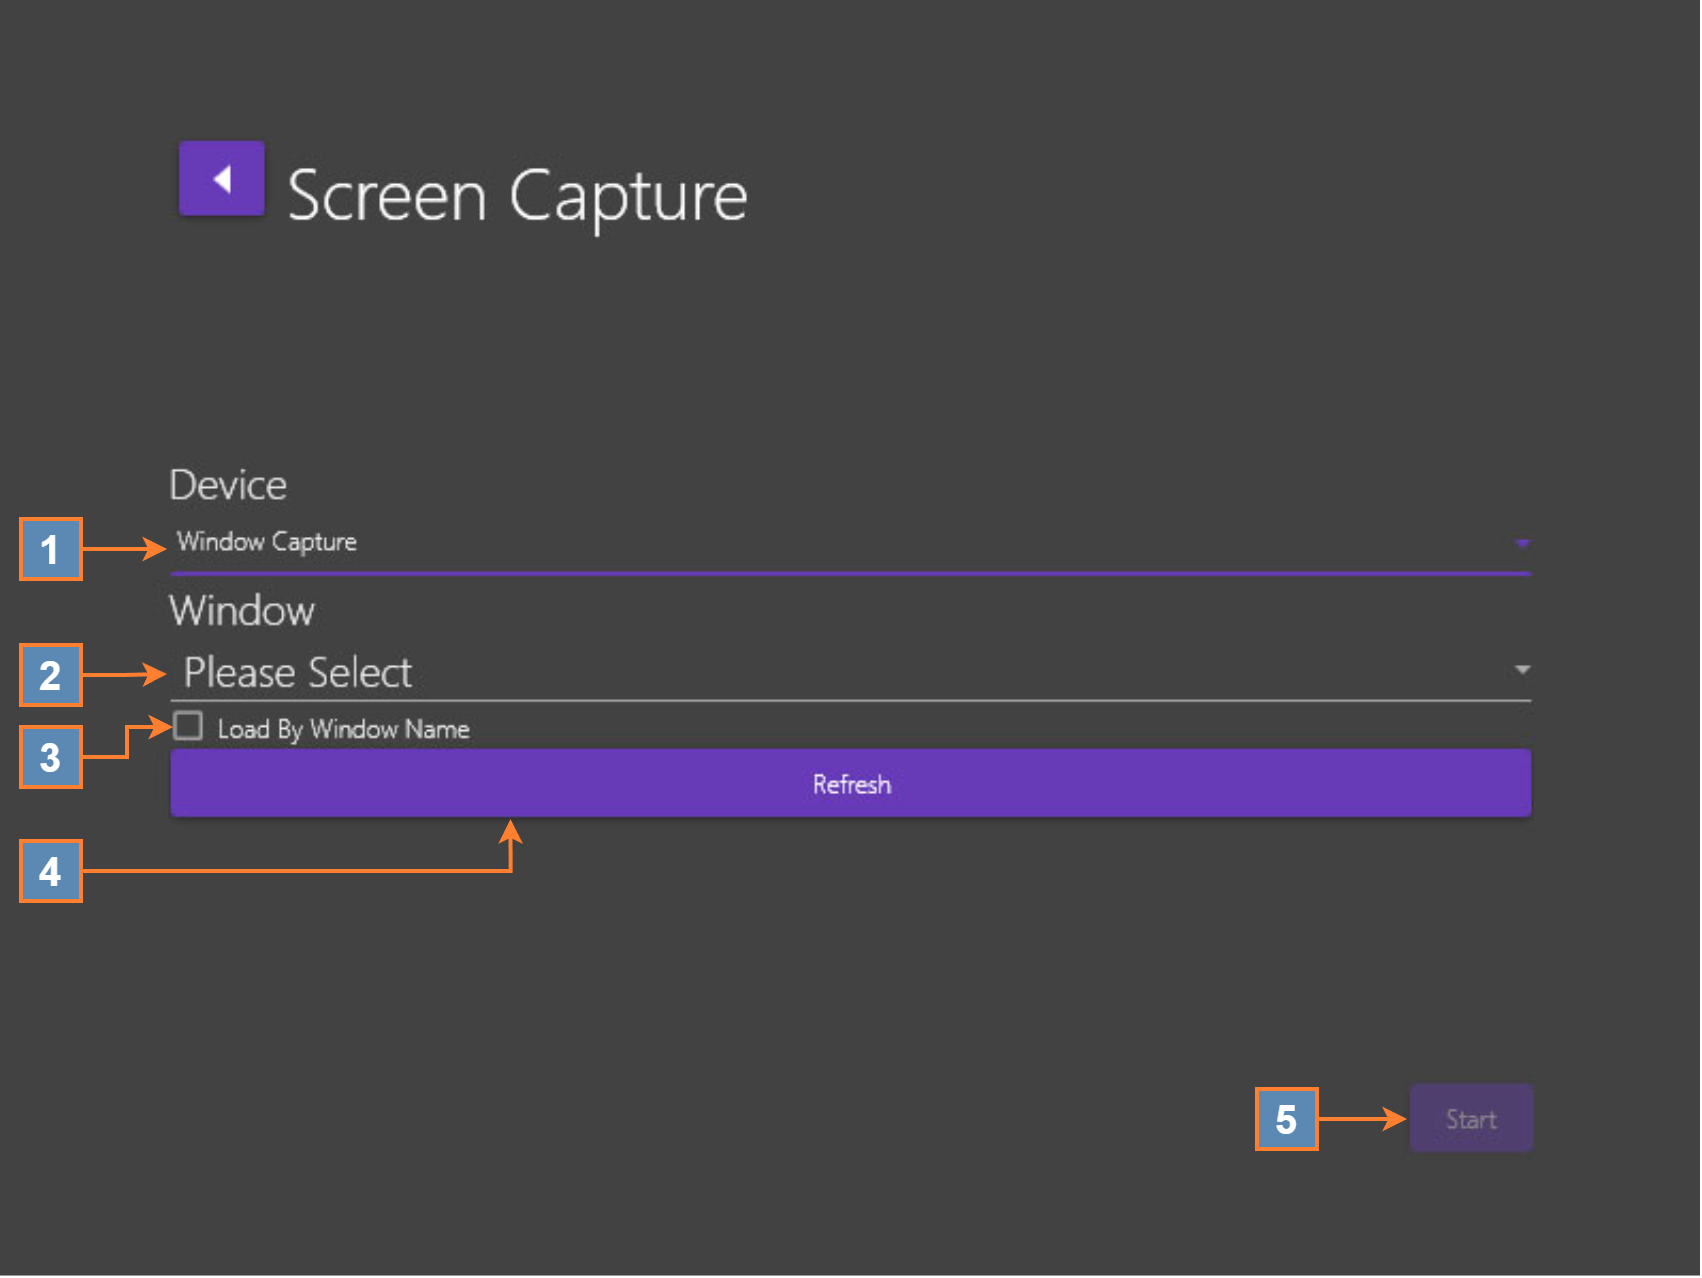Click callout number 4 badge
Screen dimensions: 1702x1278
click(50, 871)
